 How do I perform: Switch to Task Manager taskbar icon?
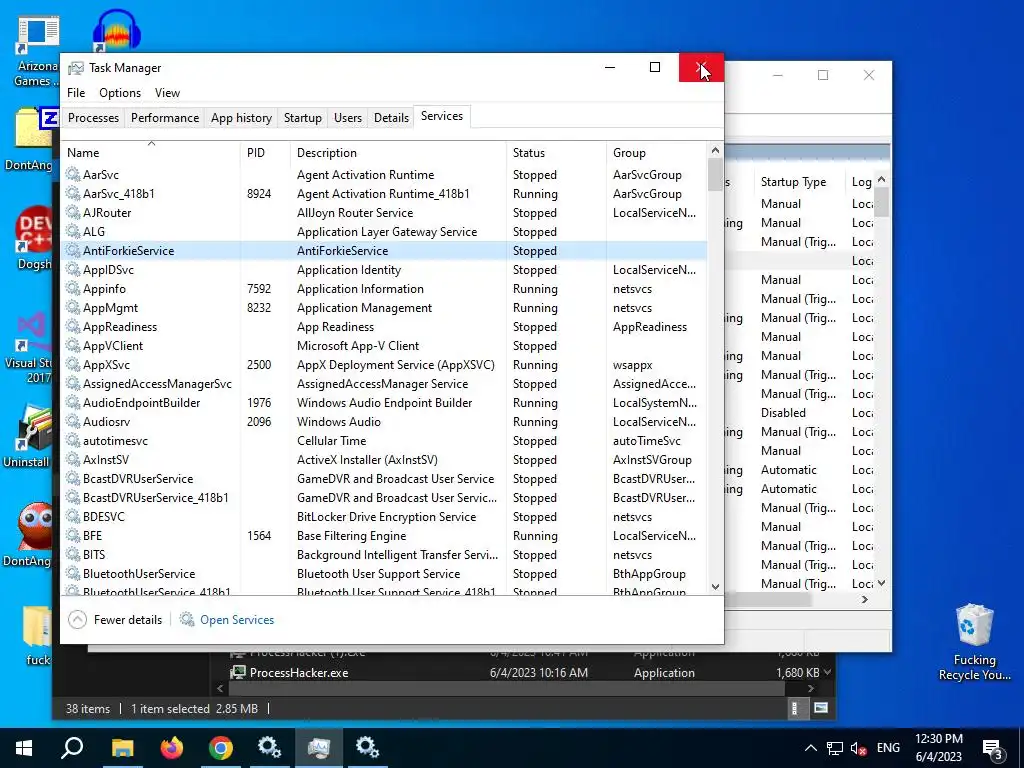(x=319, y=748)
